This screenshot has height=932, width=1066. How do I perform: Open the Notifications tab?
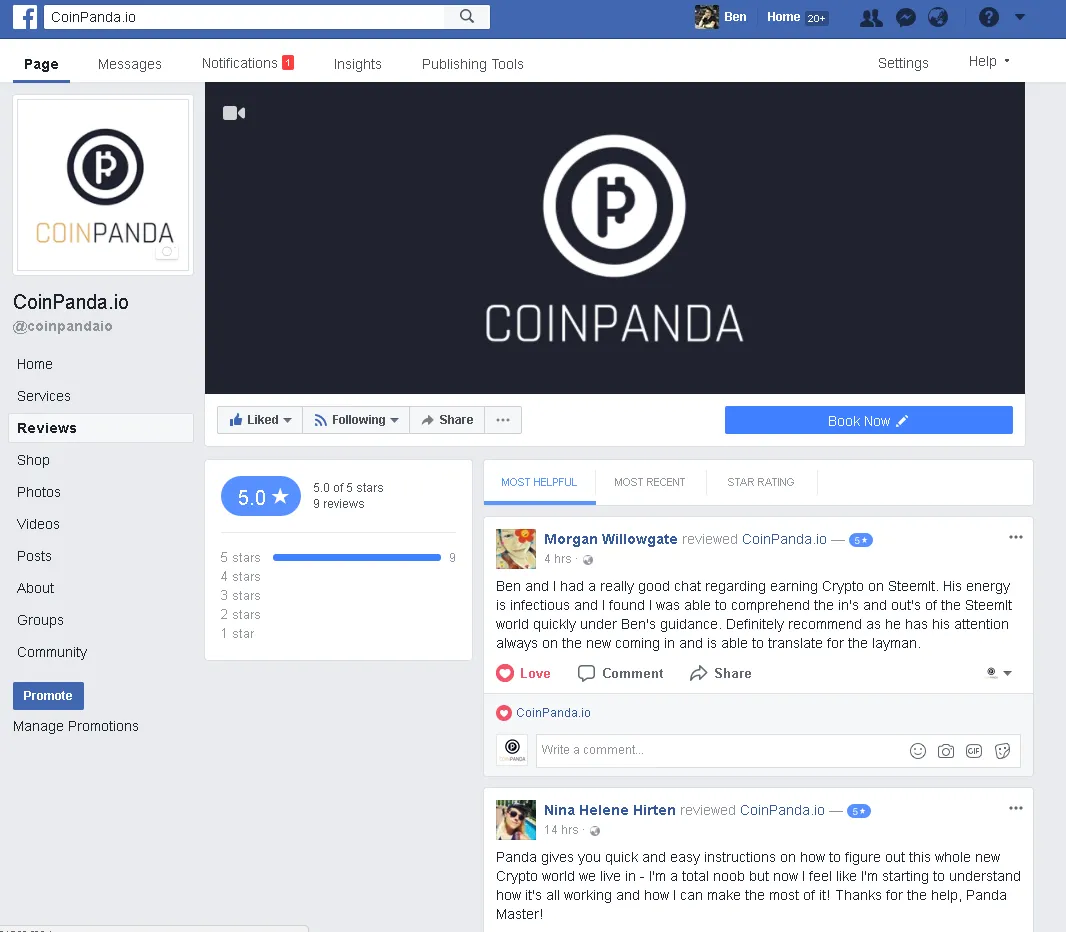[247, 63]
